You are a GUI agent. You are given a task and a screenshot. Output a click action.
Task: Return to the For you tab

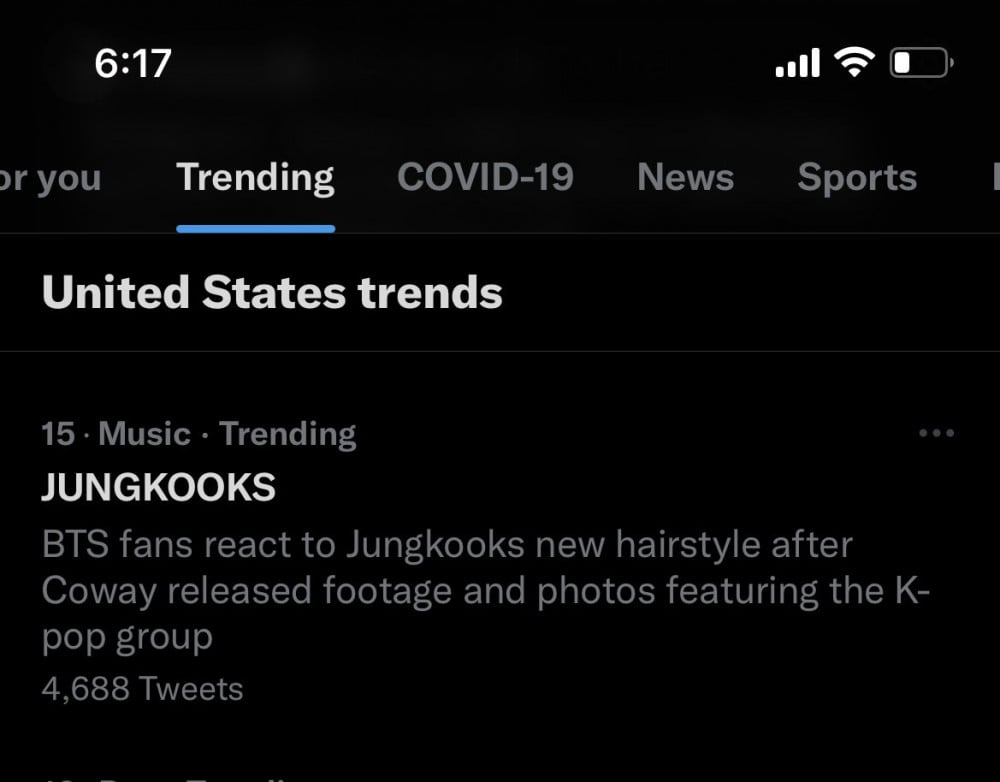click(50, 178)
